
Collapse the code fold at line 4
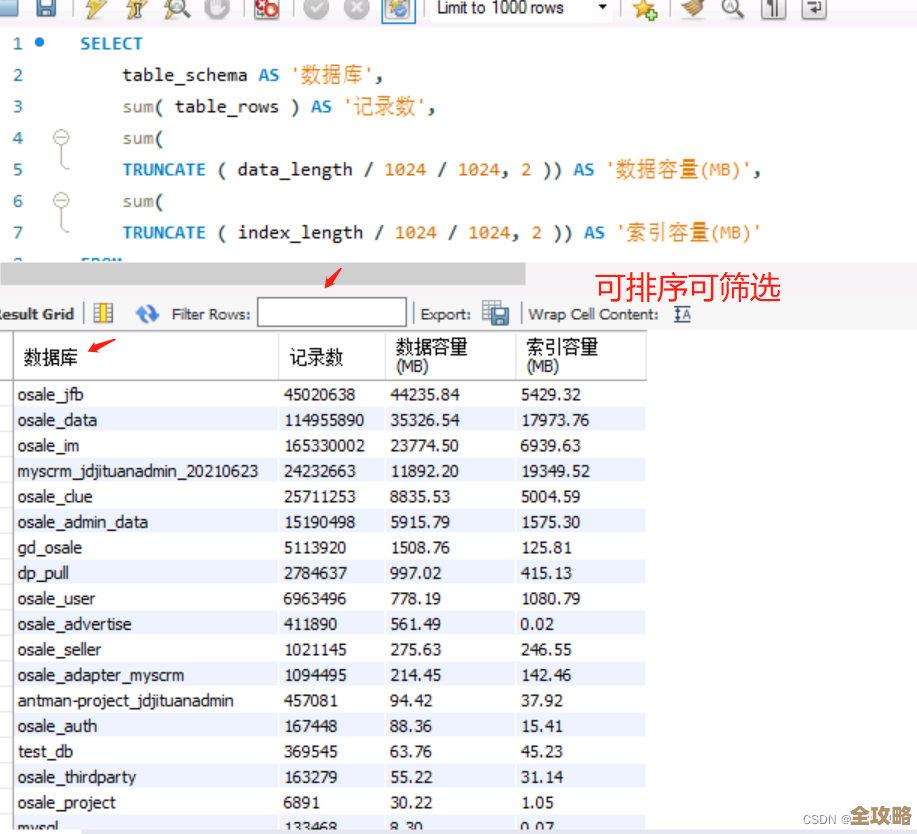[x=61, y=137]
